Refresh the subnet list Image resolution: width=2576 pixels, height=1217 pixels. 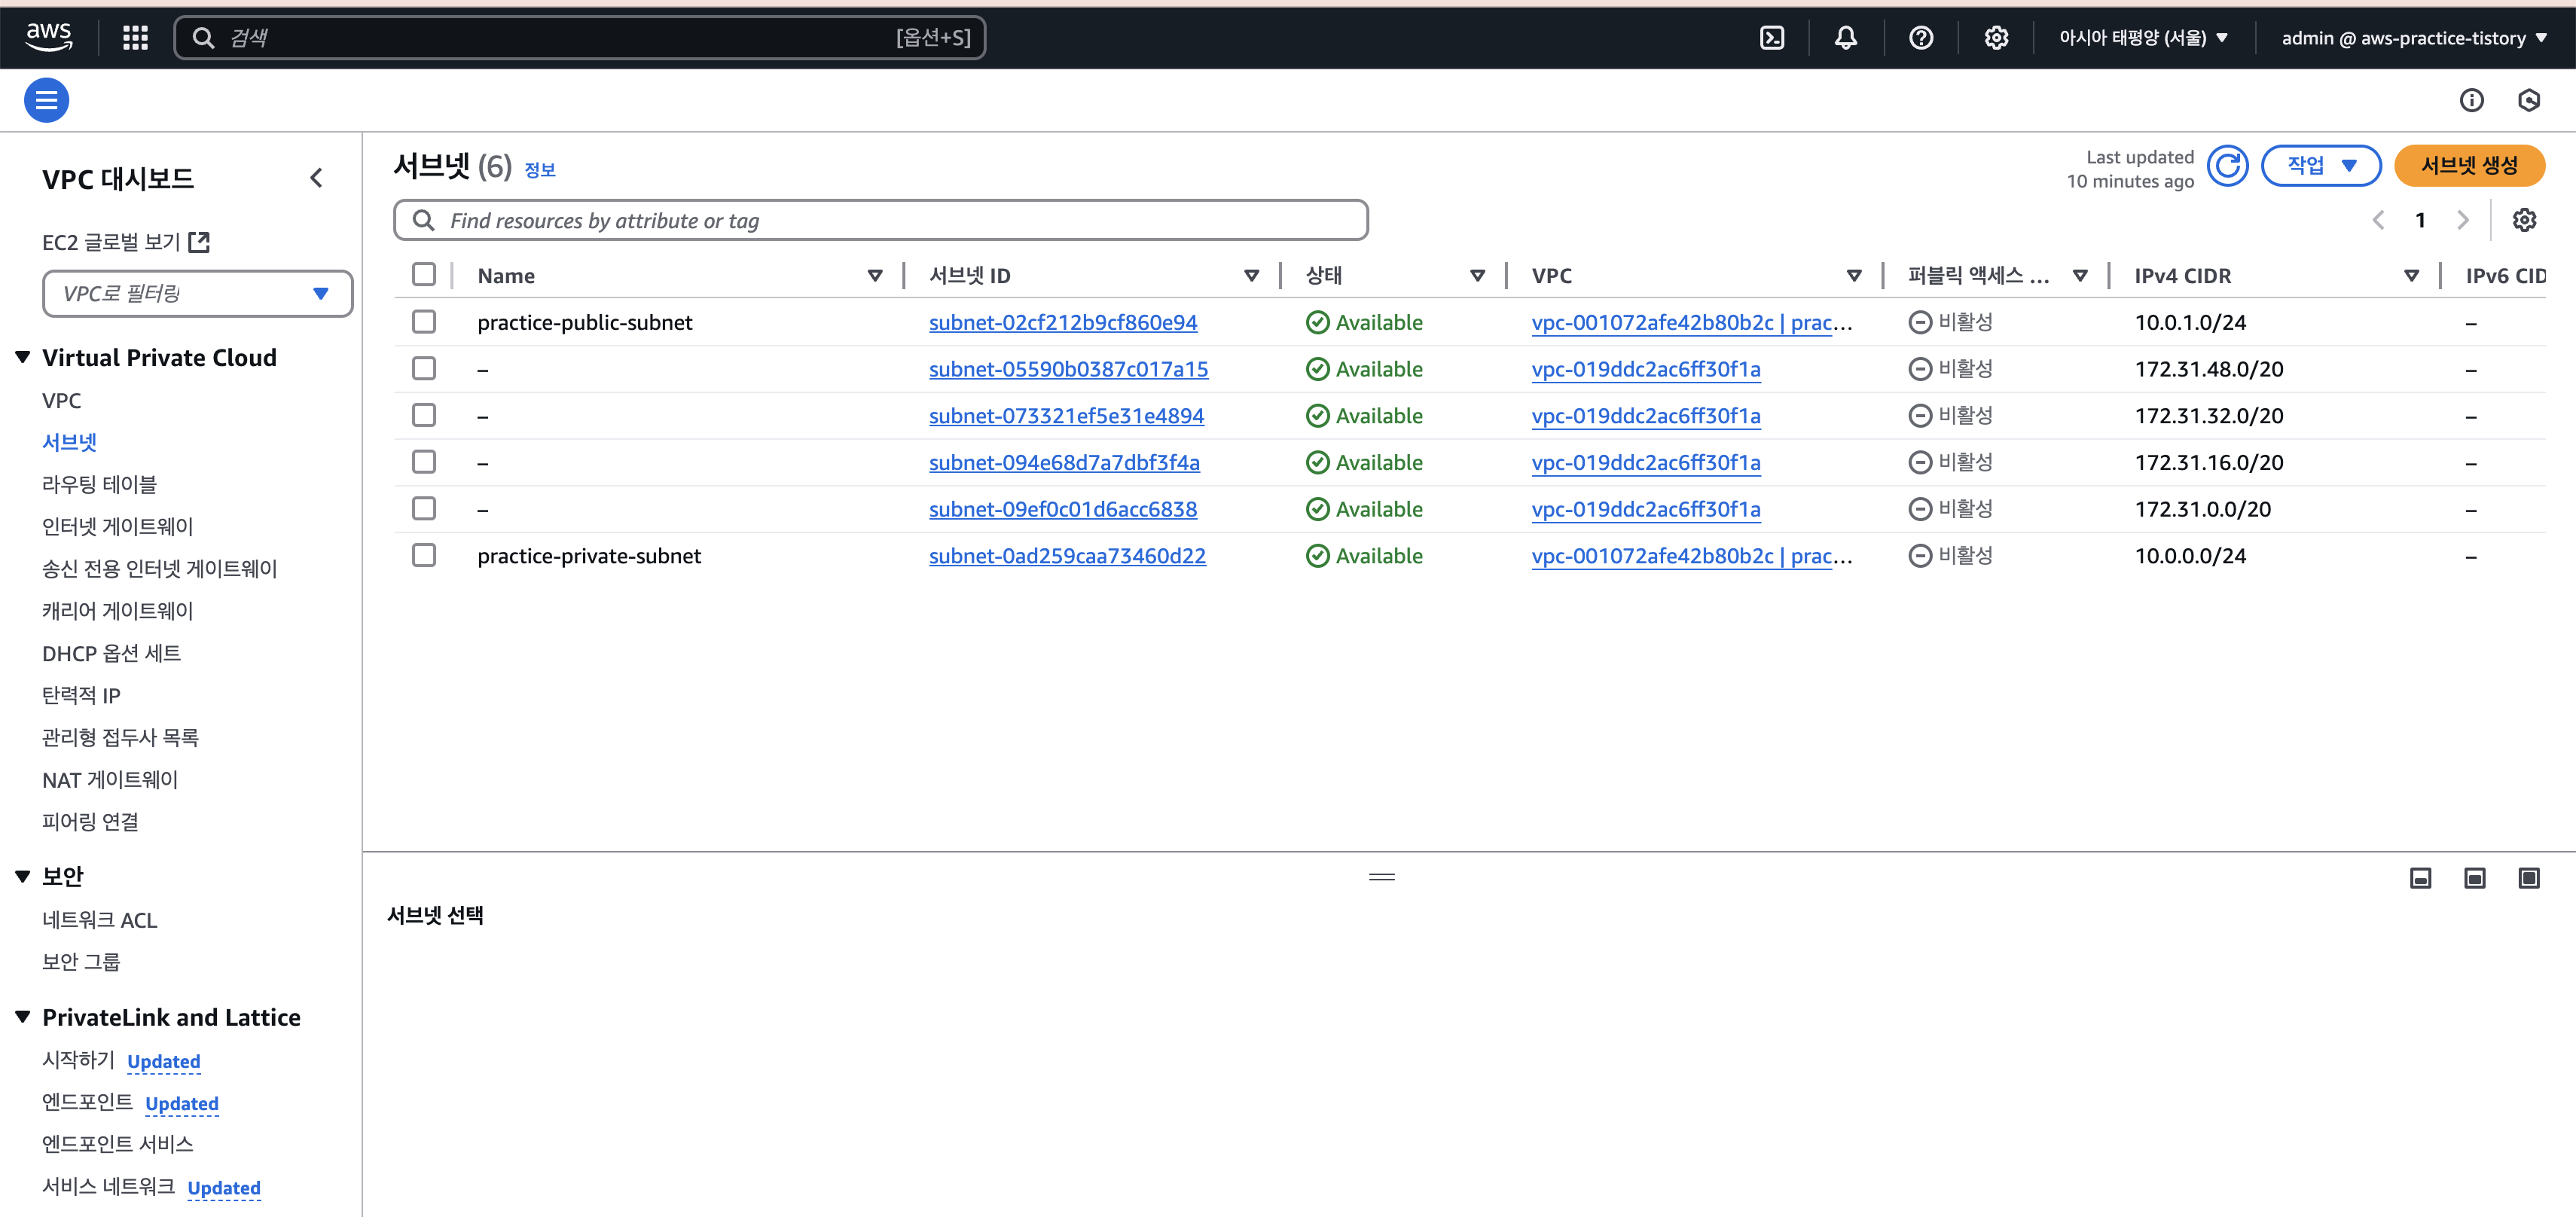(2227, 166)
